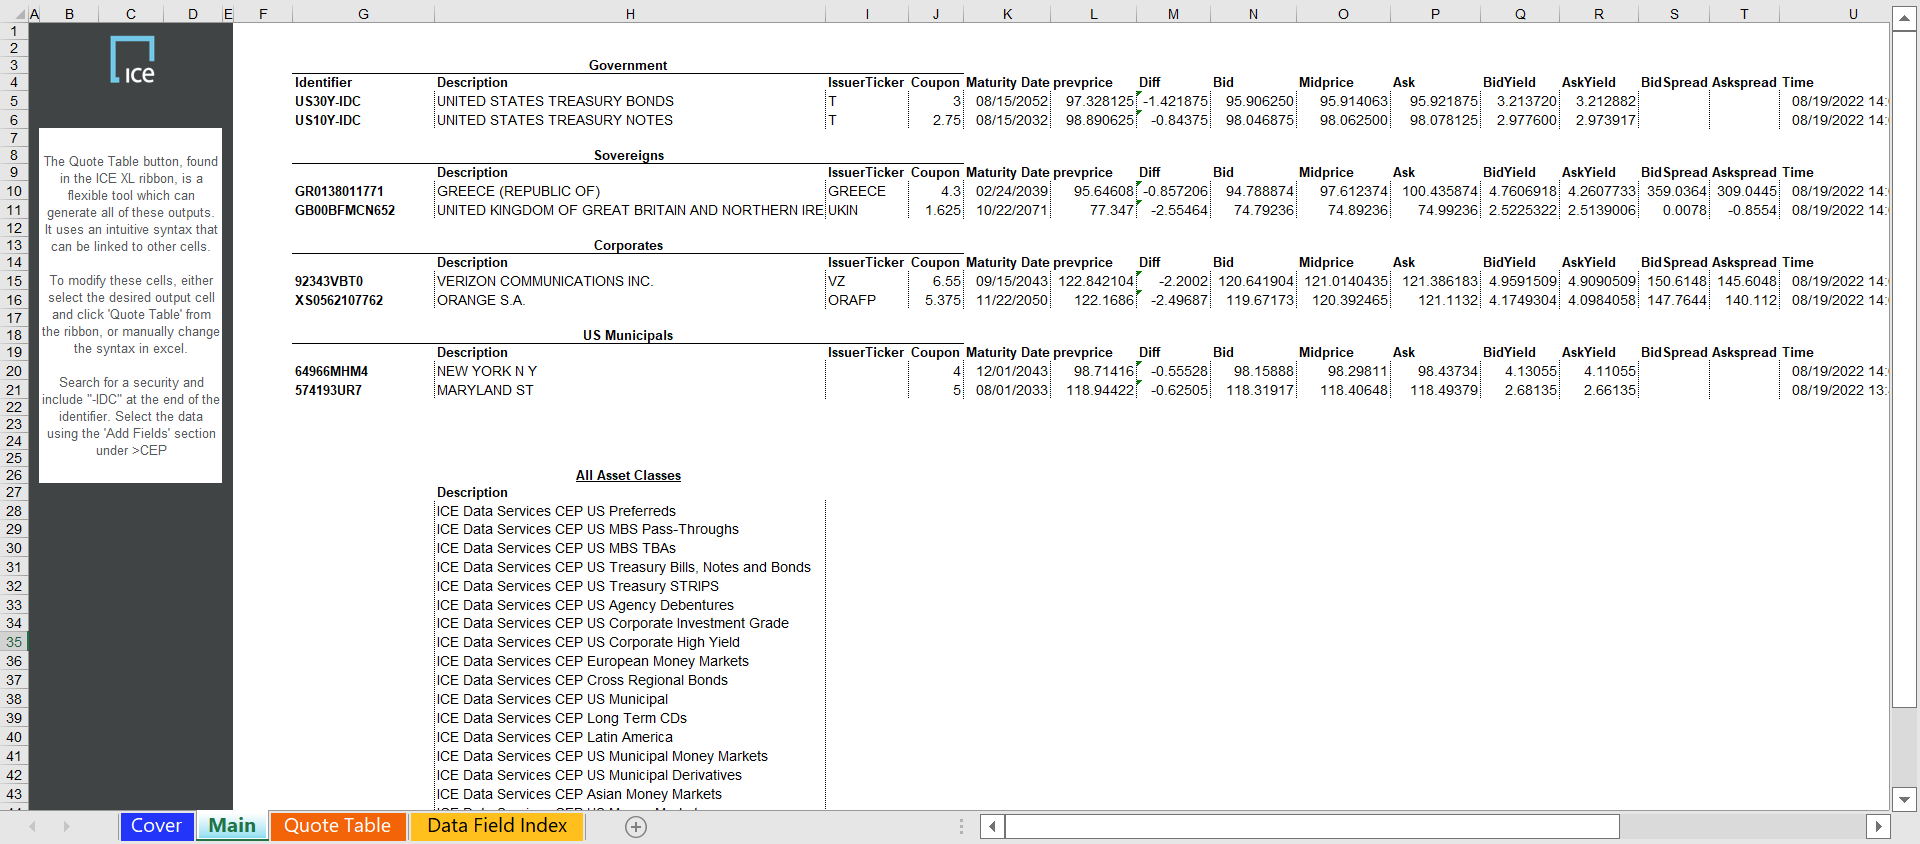Image resolution: width=1920 pixels, height=844 pixels.
Task: Go to next sheet tab arrow
Action: click(x=67, y=827)
